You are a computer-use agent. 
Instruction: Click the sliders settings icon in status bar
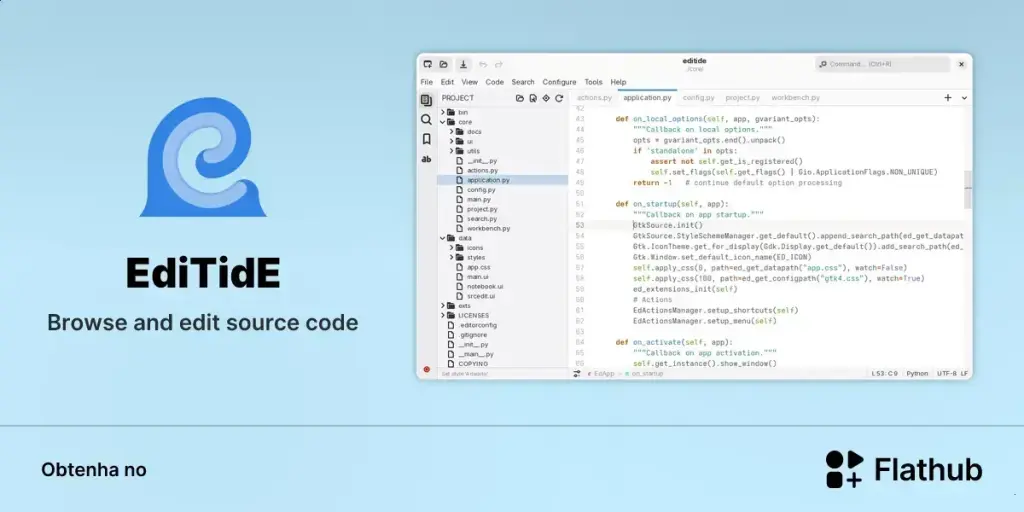click(577, 374)
